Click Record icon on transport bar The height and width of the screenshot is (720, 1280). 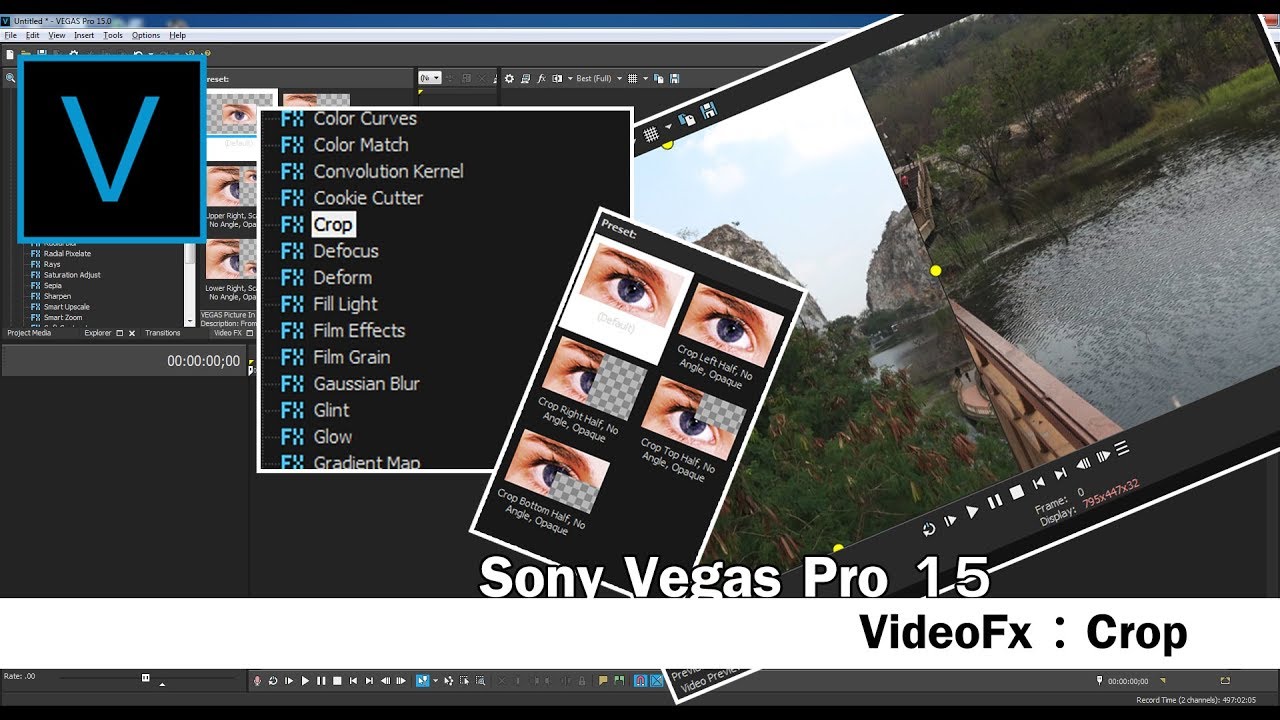[257, 681]
